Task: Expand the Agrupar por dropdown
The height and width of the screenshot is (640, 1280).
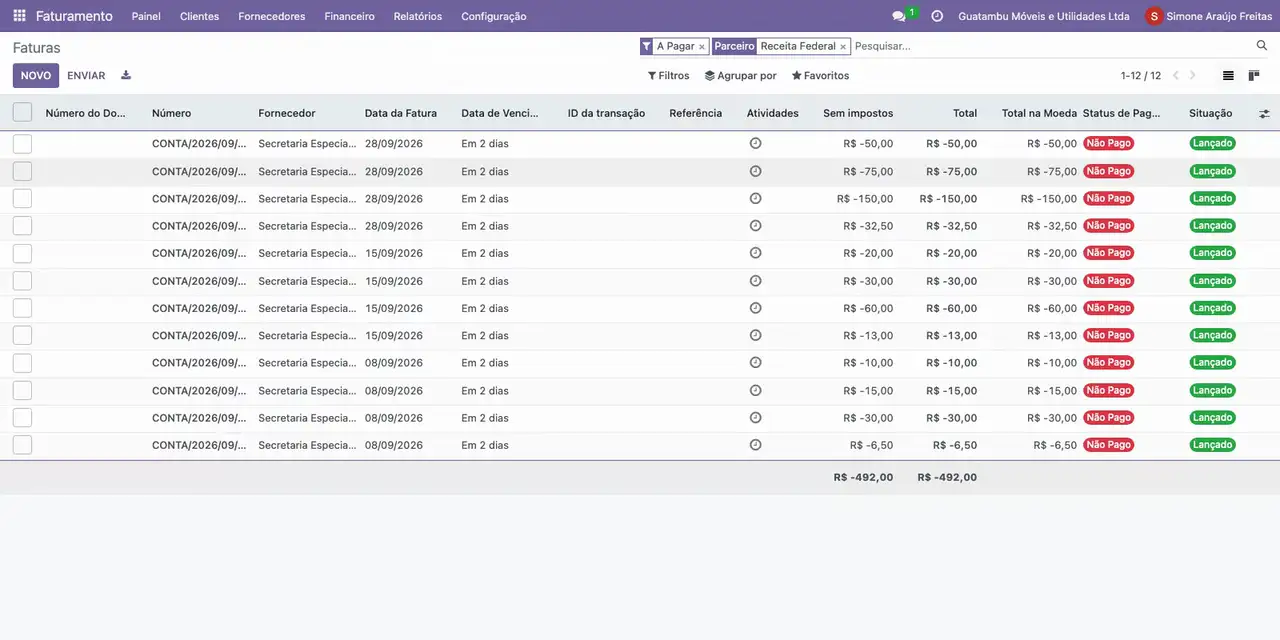Action: point(740,76)
